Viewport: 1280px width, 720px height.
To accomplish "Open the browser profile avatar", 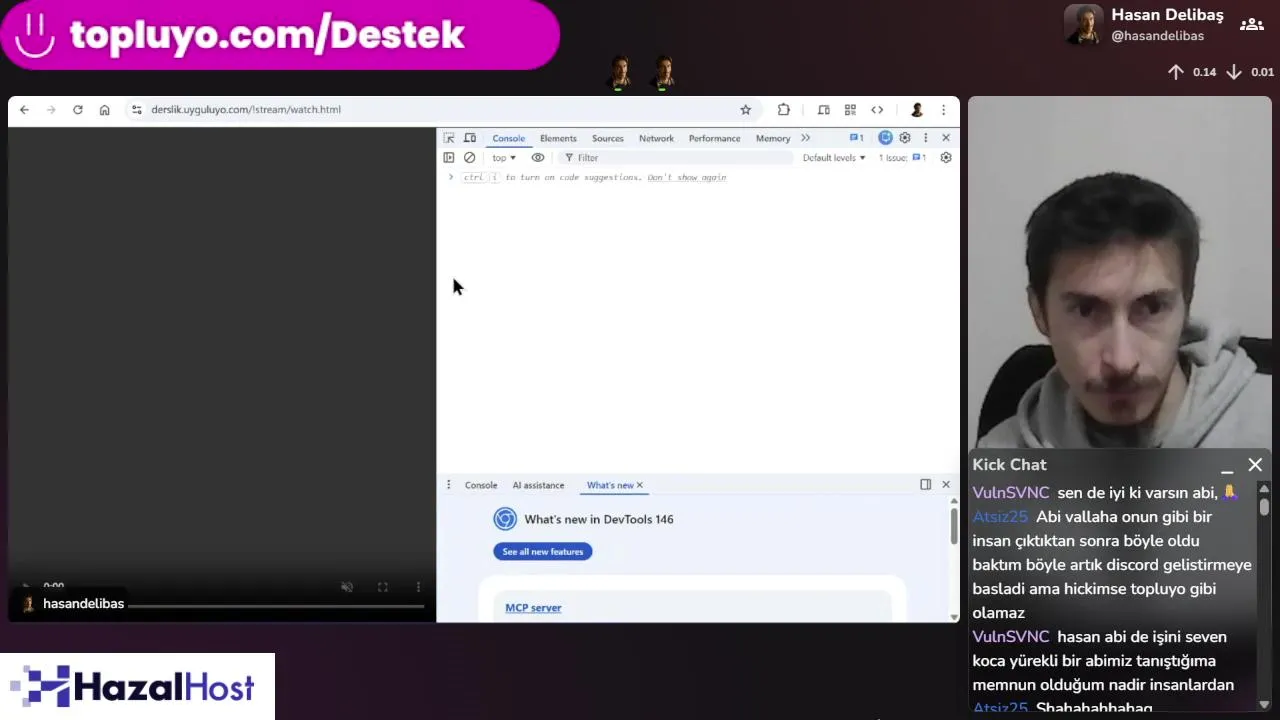I will (917, 110).
